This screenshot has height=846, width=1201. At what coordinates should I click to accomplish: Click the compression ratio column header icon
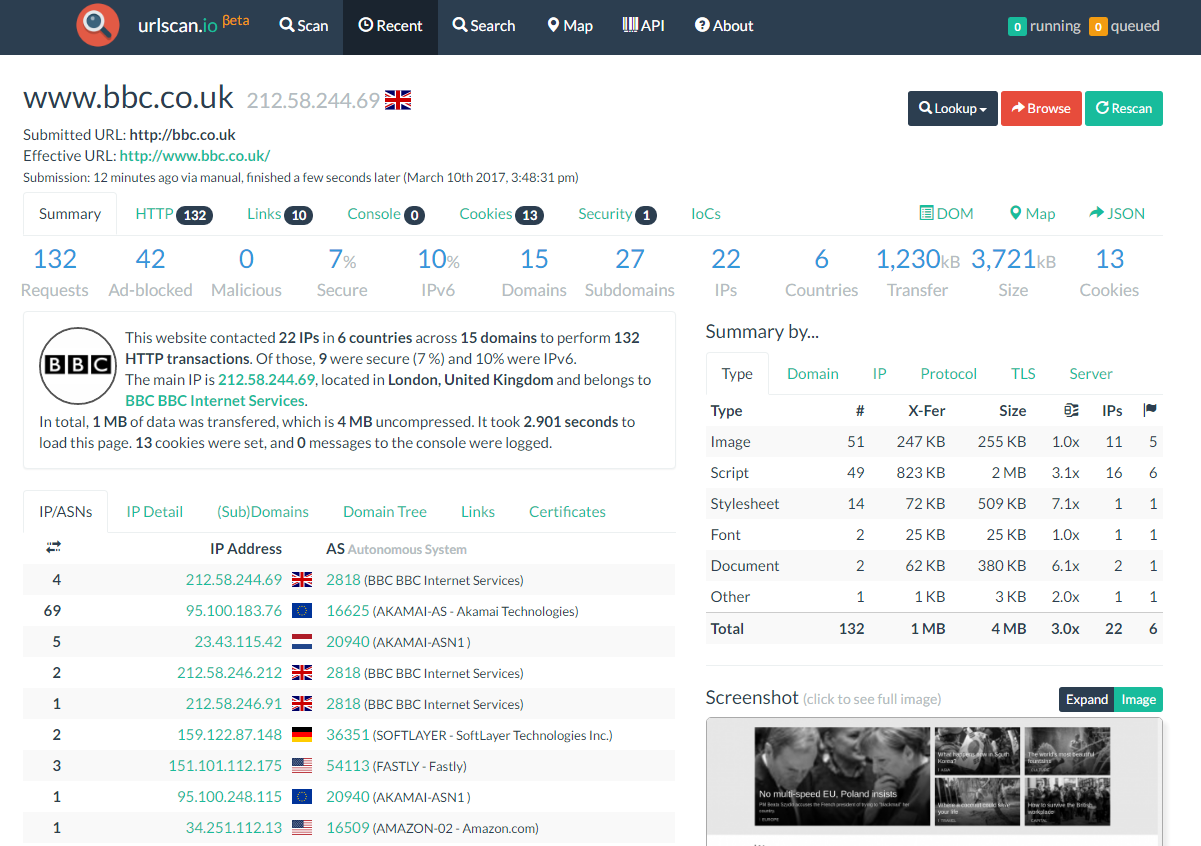pos(1071,410)
